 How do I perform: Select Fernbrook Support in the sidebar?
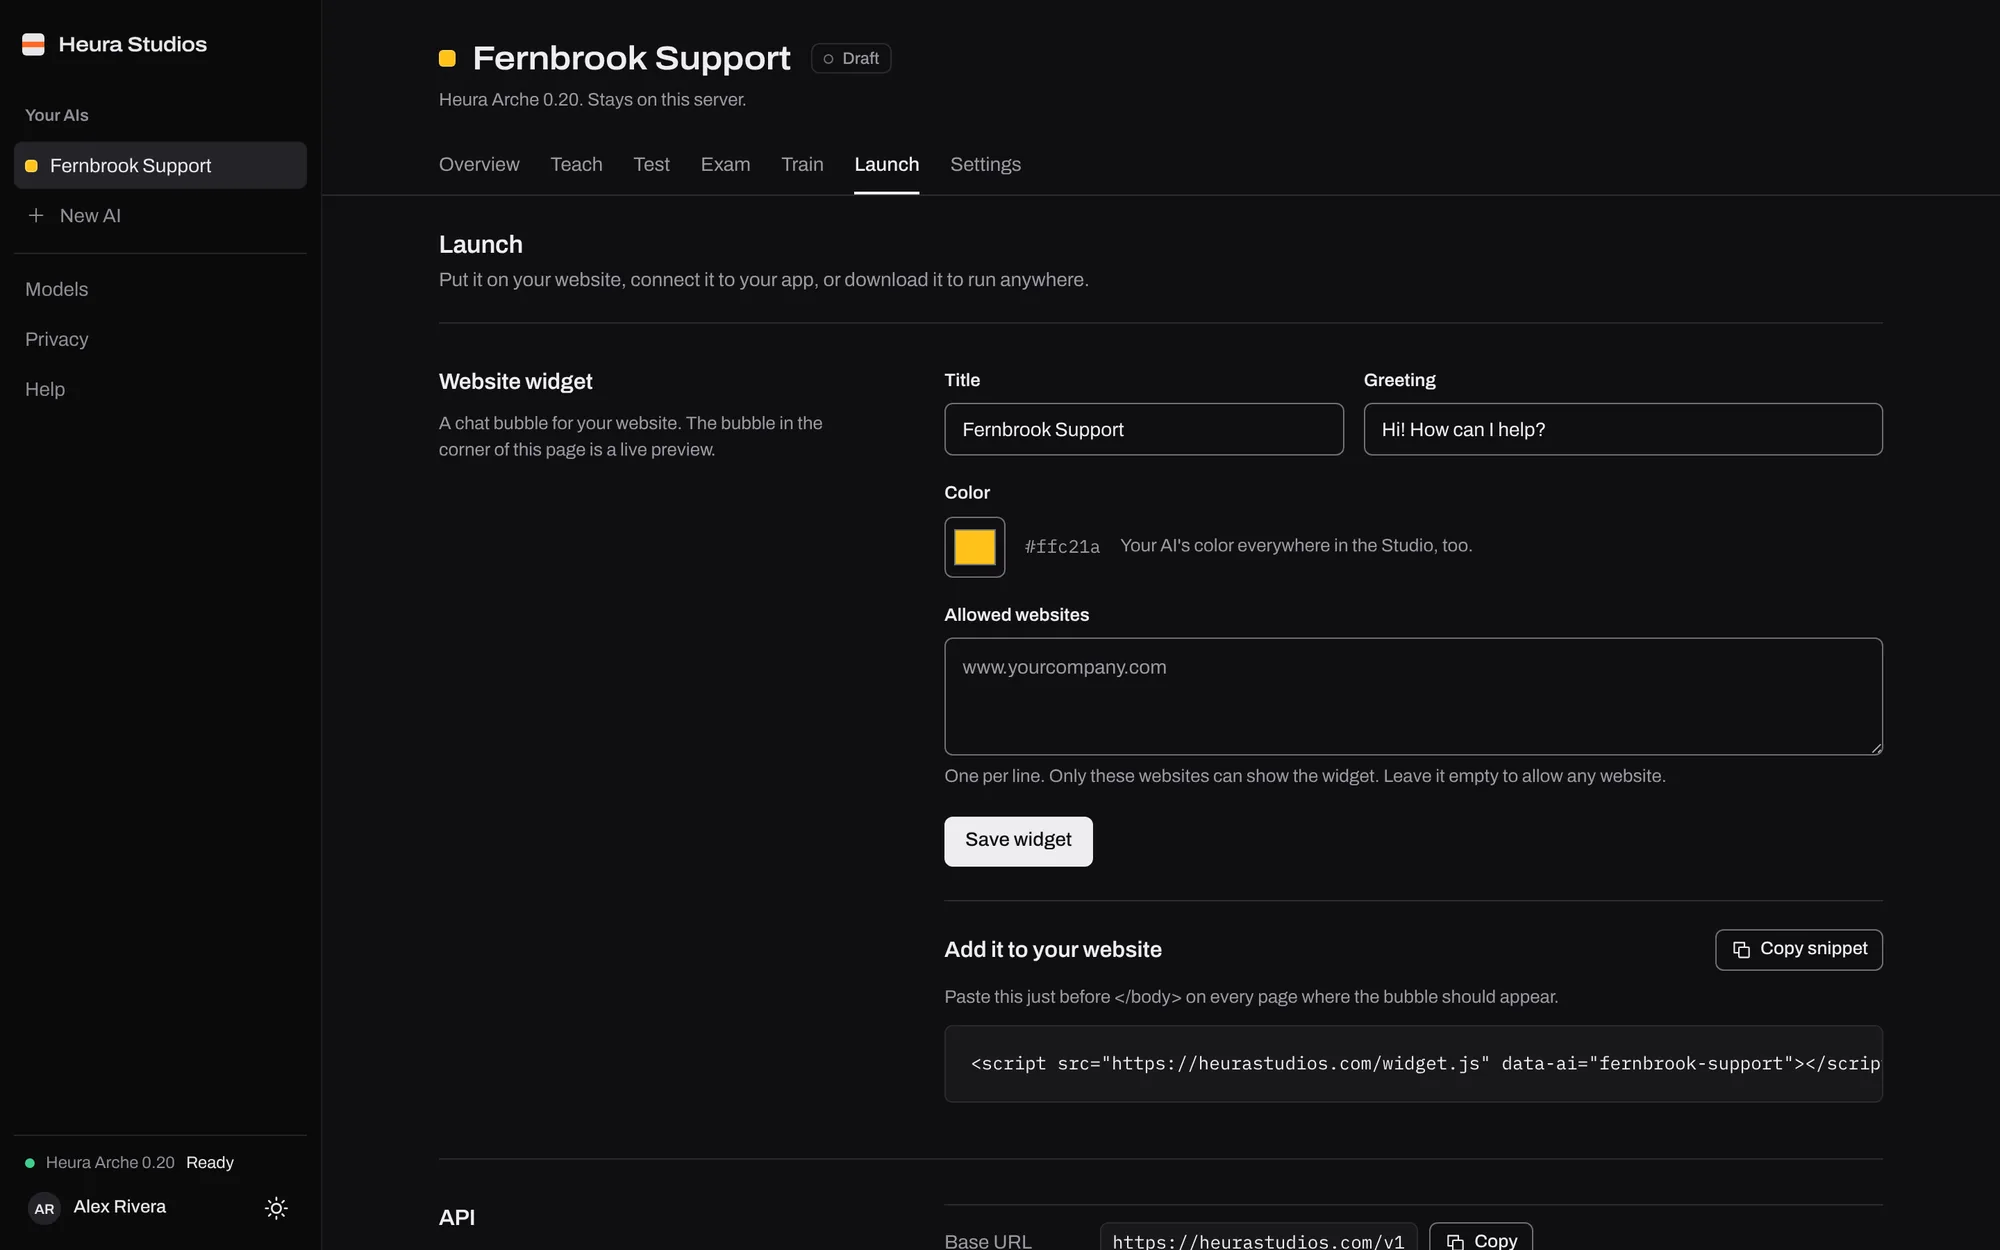pyautogui.click(x=160, y=165)
